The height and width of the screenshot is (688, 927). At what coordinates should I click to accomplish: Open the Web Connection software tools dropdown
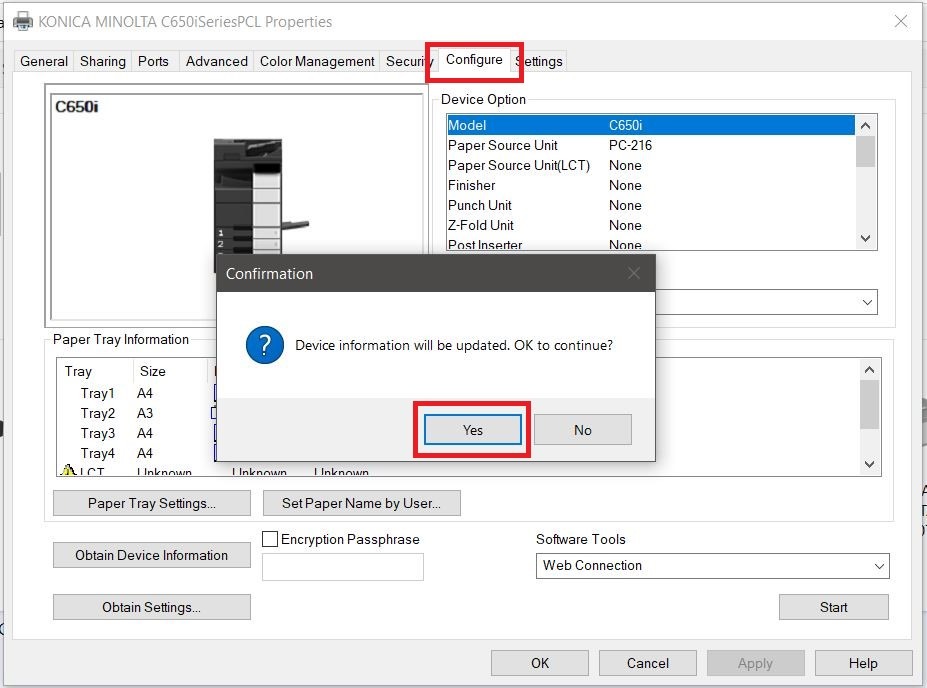point(712,566)
